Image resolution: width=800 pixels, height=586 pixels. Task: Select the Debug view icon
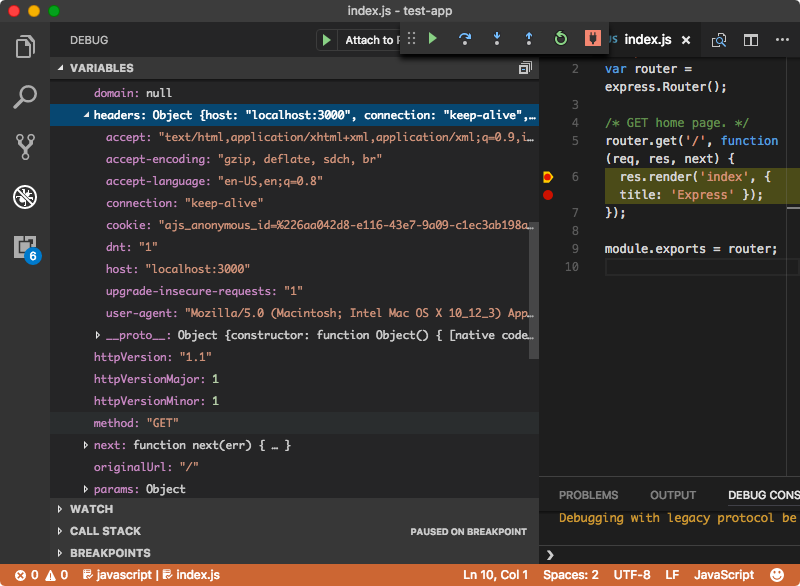25,197
